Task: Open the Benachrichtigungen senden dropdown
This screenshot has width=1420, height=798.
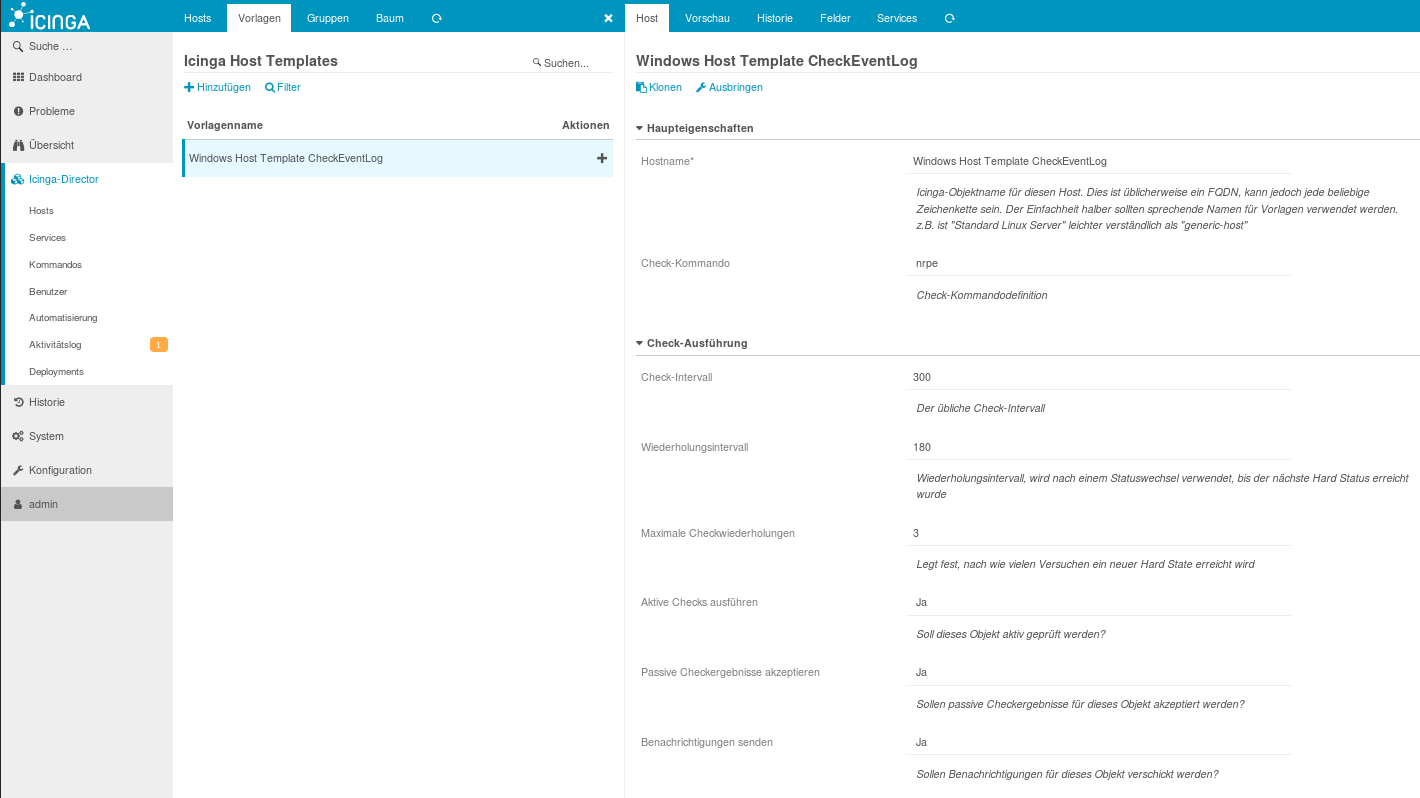Action: (x=1098, y=742)
